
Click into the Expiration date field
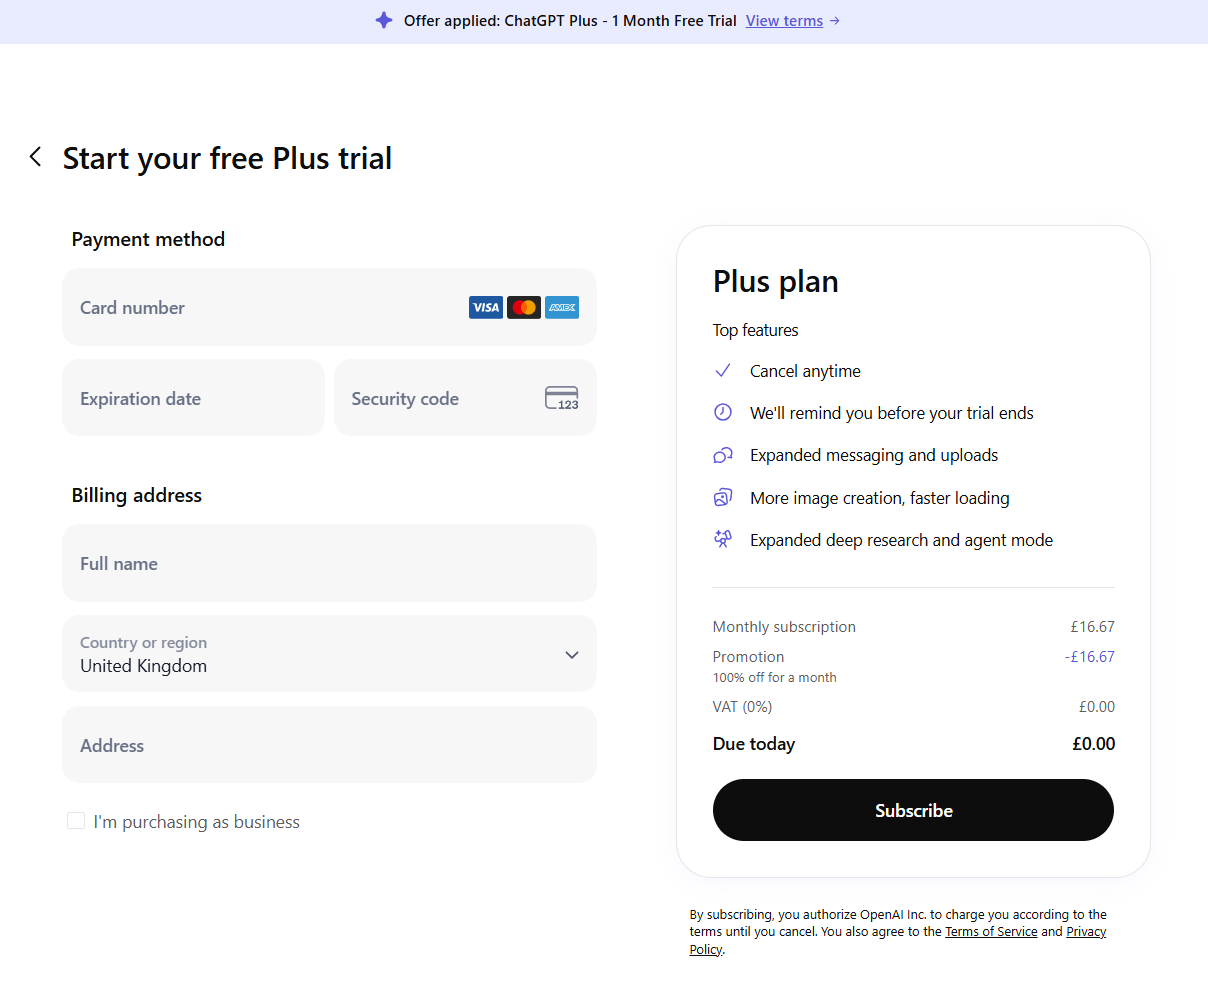tap(193, 398)
